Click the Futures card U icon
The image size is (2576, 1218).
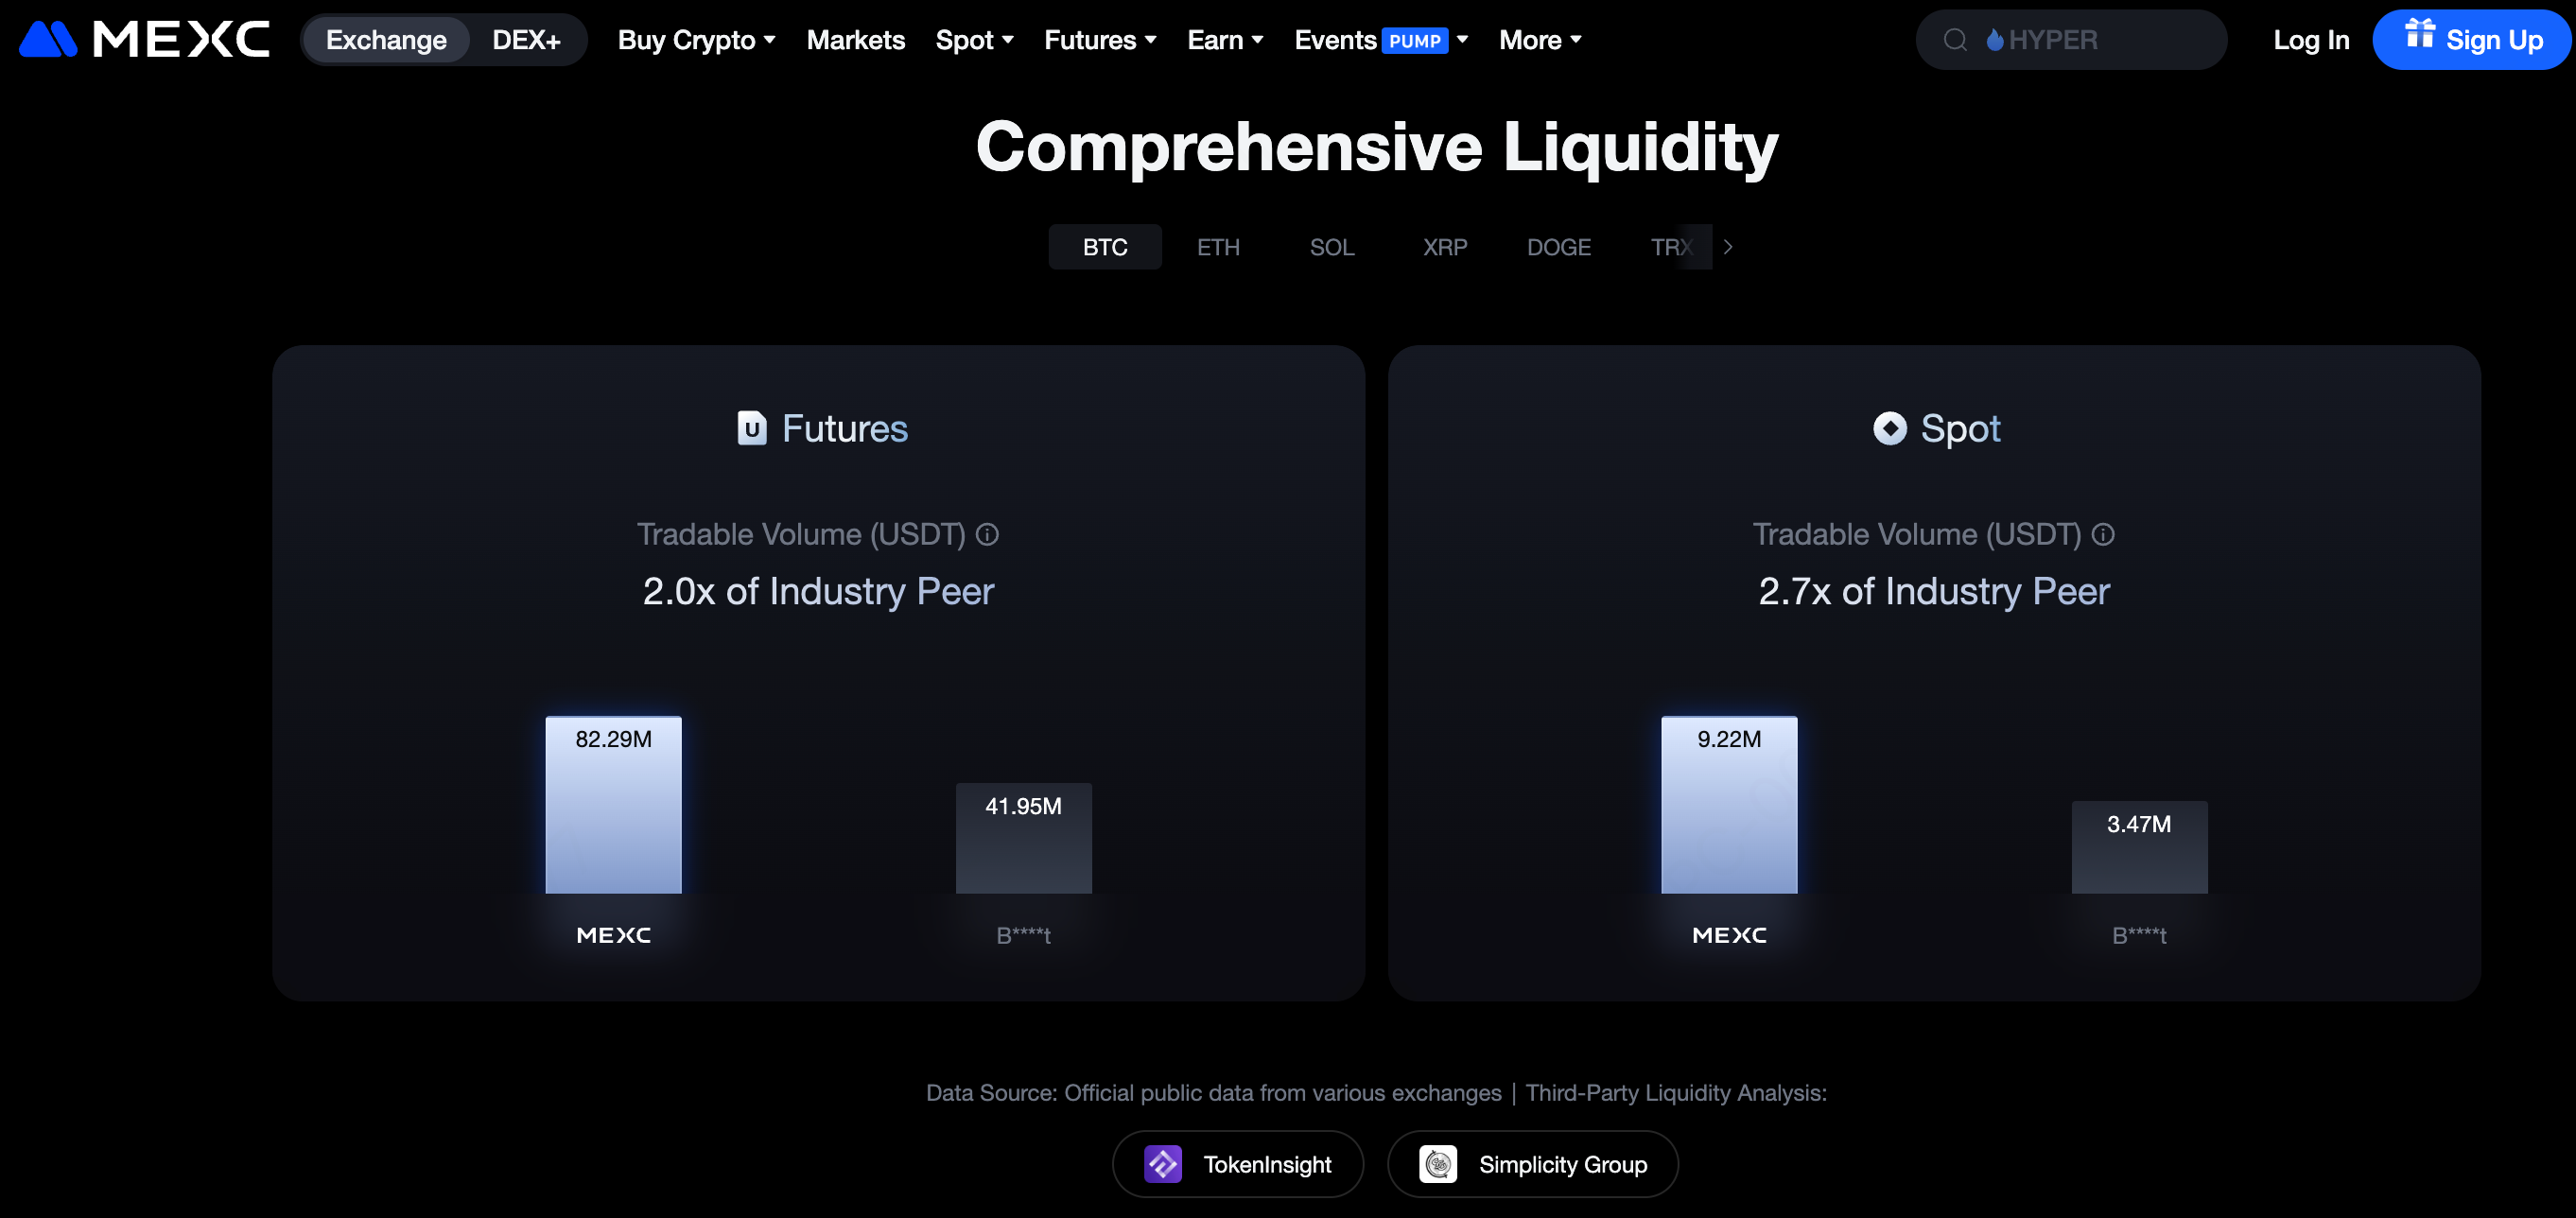click(x=752, y=428)
